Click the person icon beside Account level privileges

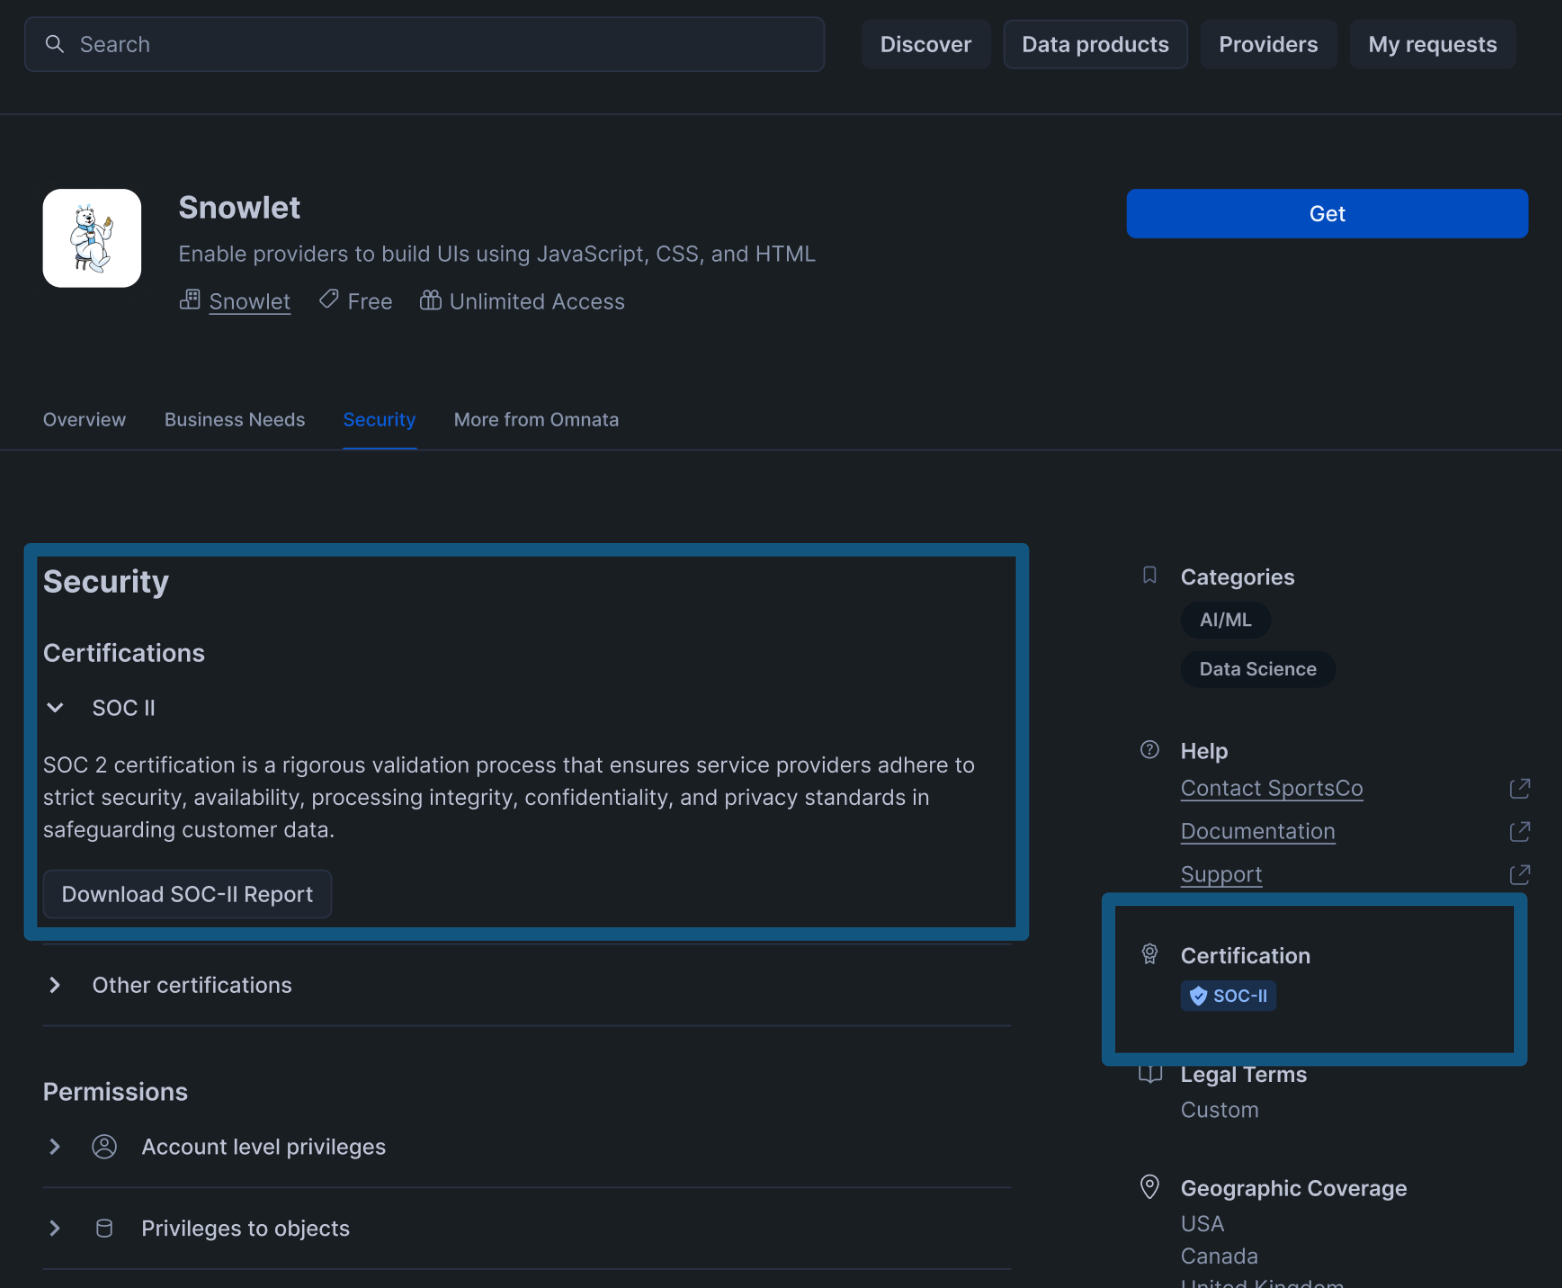(x=104, y=1146)
